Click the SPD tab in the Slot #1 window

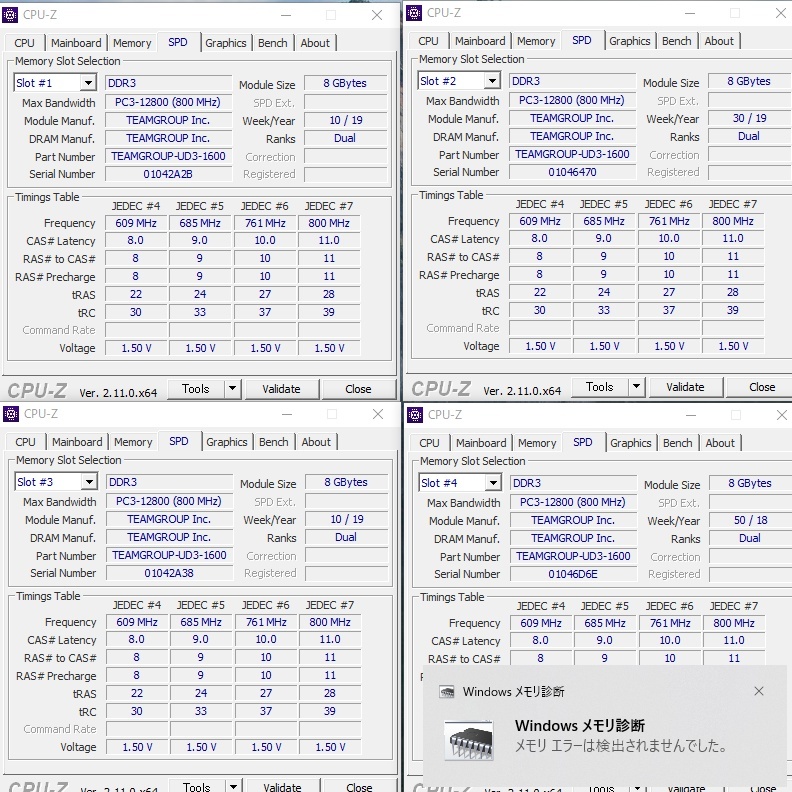pos(178,42)
